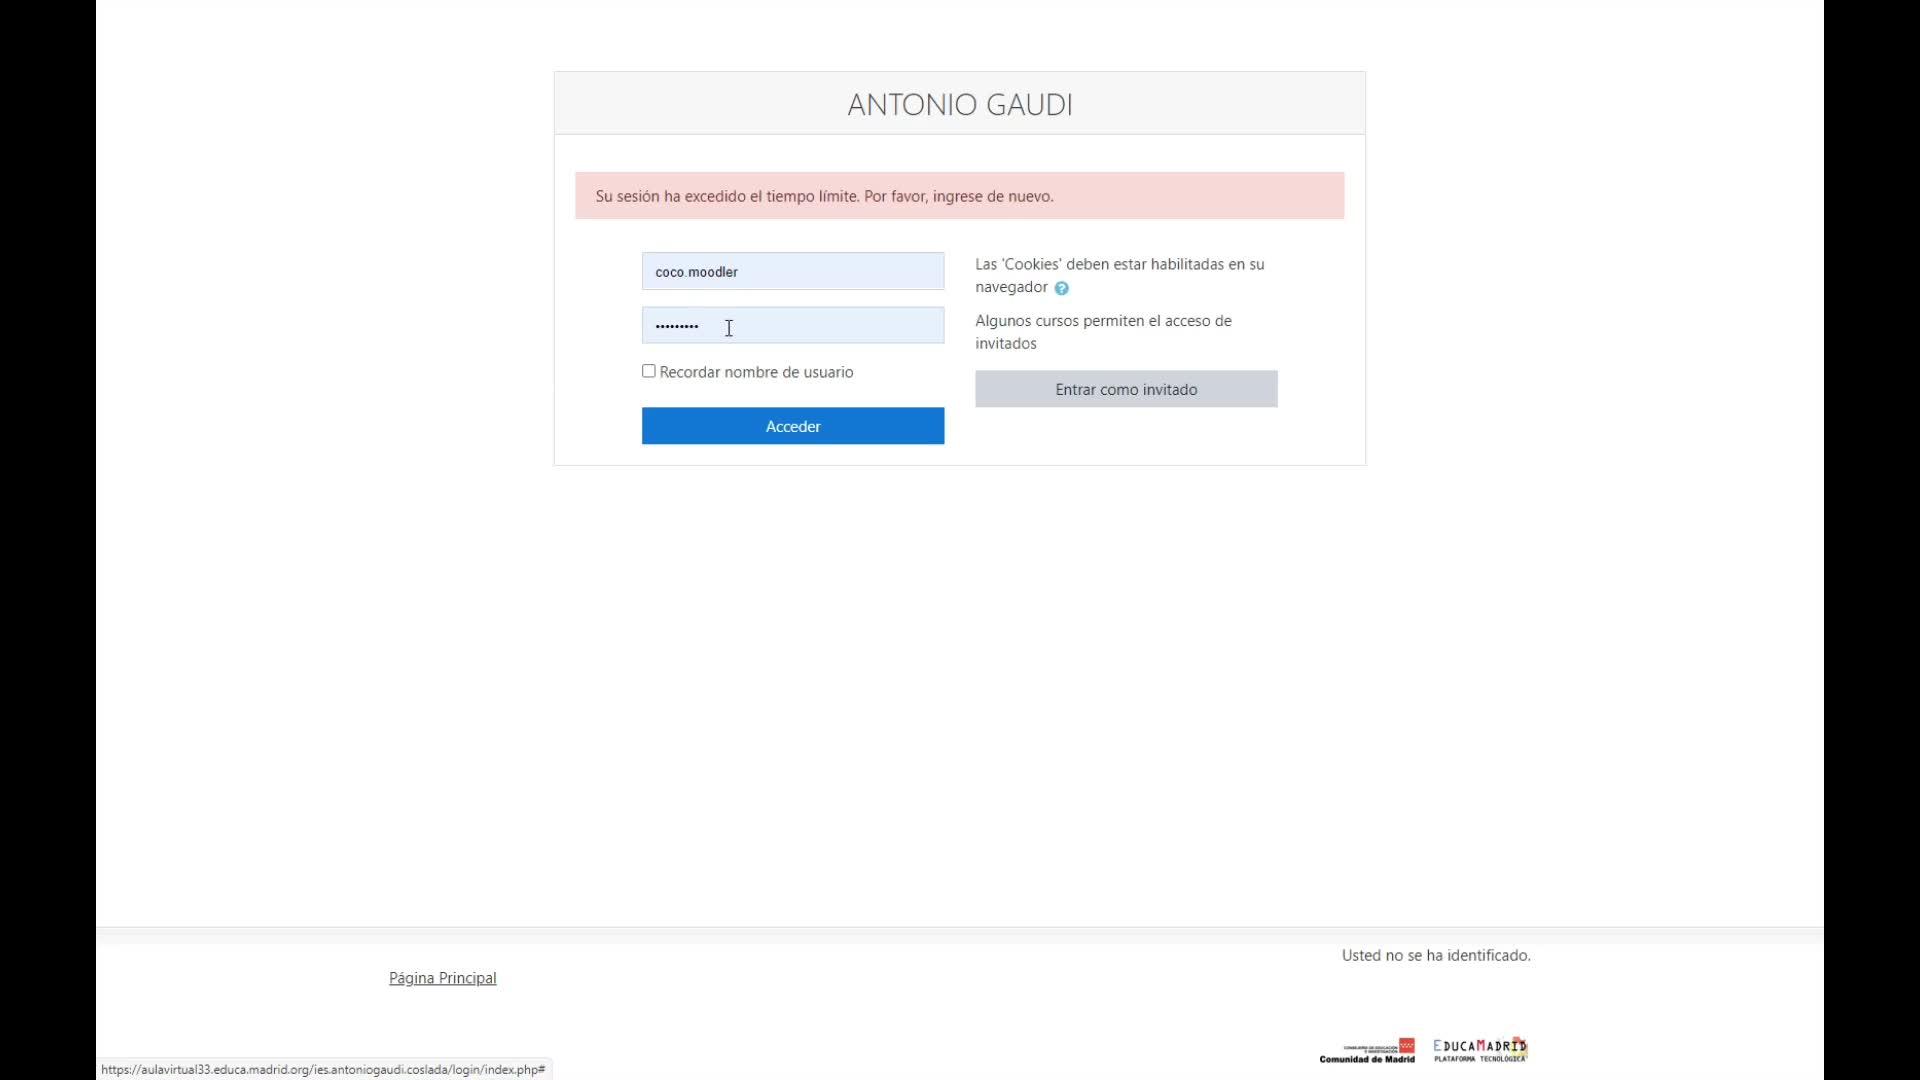Click the status bar URL preview
Viewport: 1920px width, 1080px height.
tap(323, 1069)
